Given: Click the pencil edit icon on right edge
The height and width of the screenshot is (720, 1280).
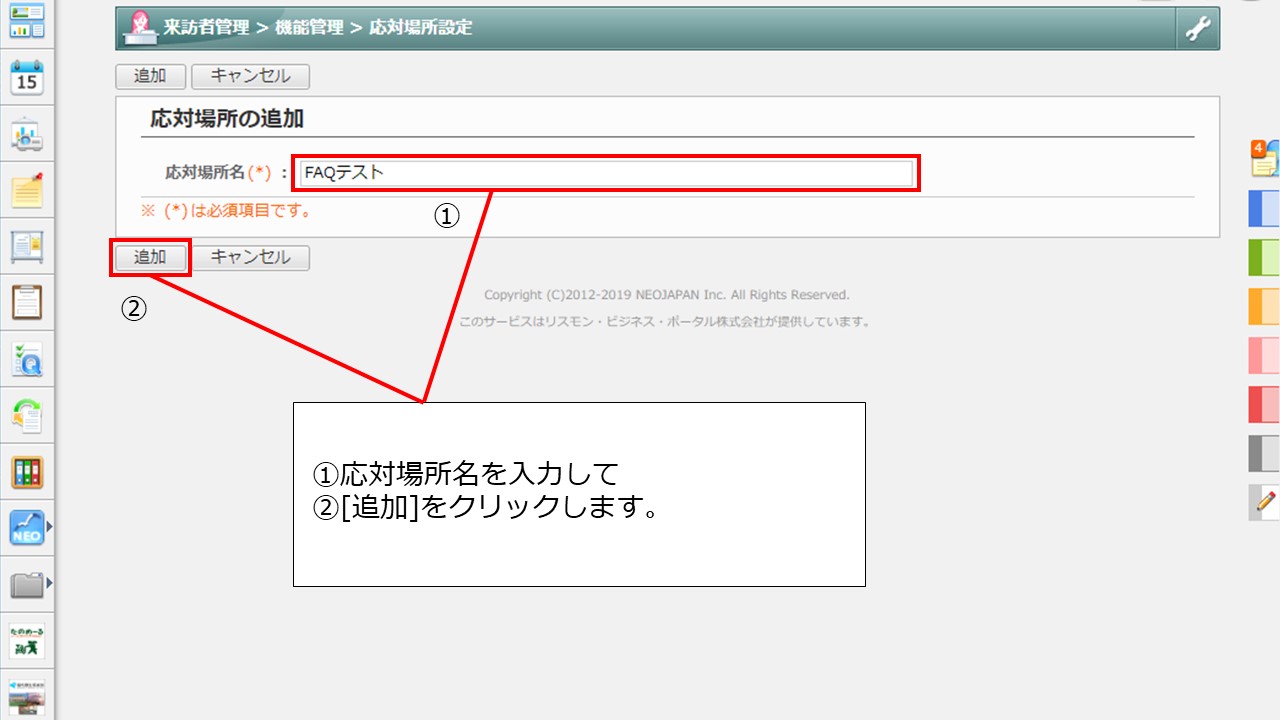Looking at the screenshot, I should tap(1265, 501).
